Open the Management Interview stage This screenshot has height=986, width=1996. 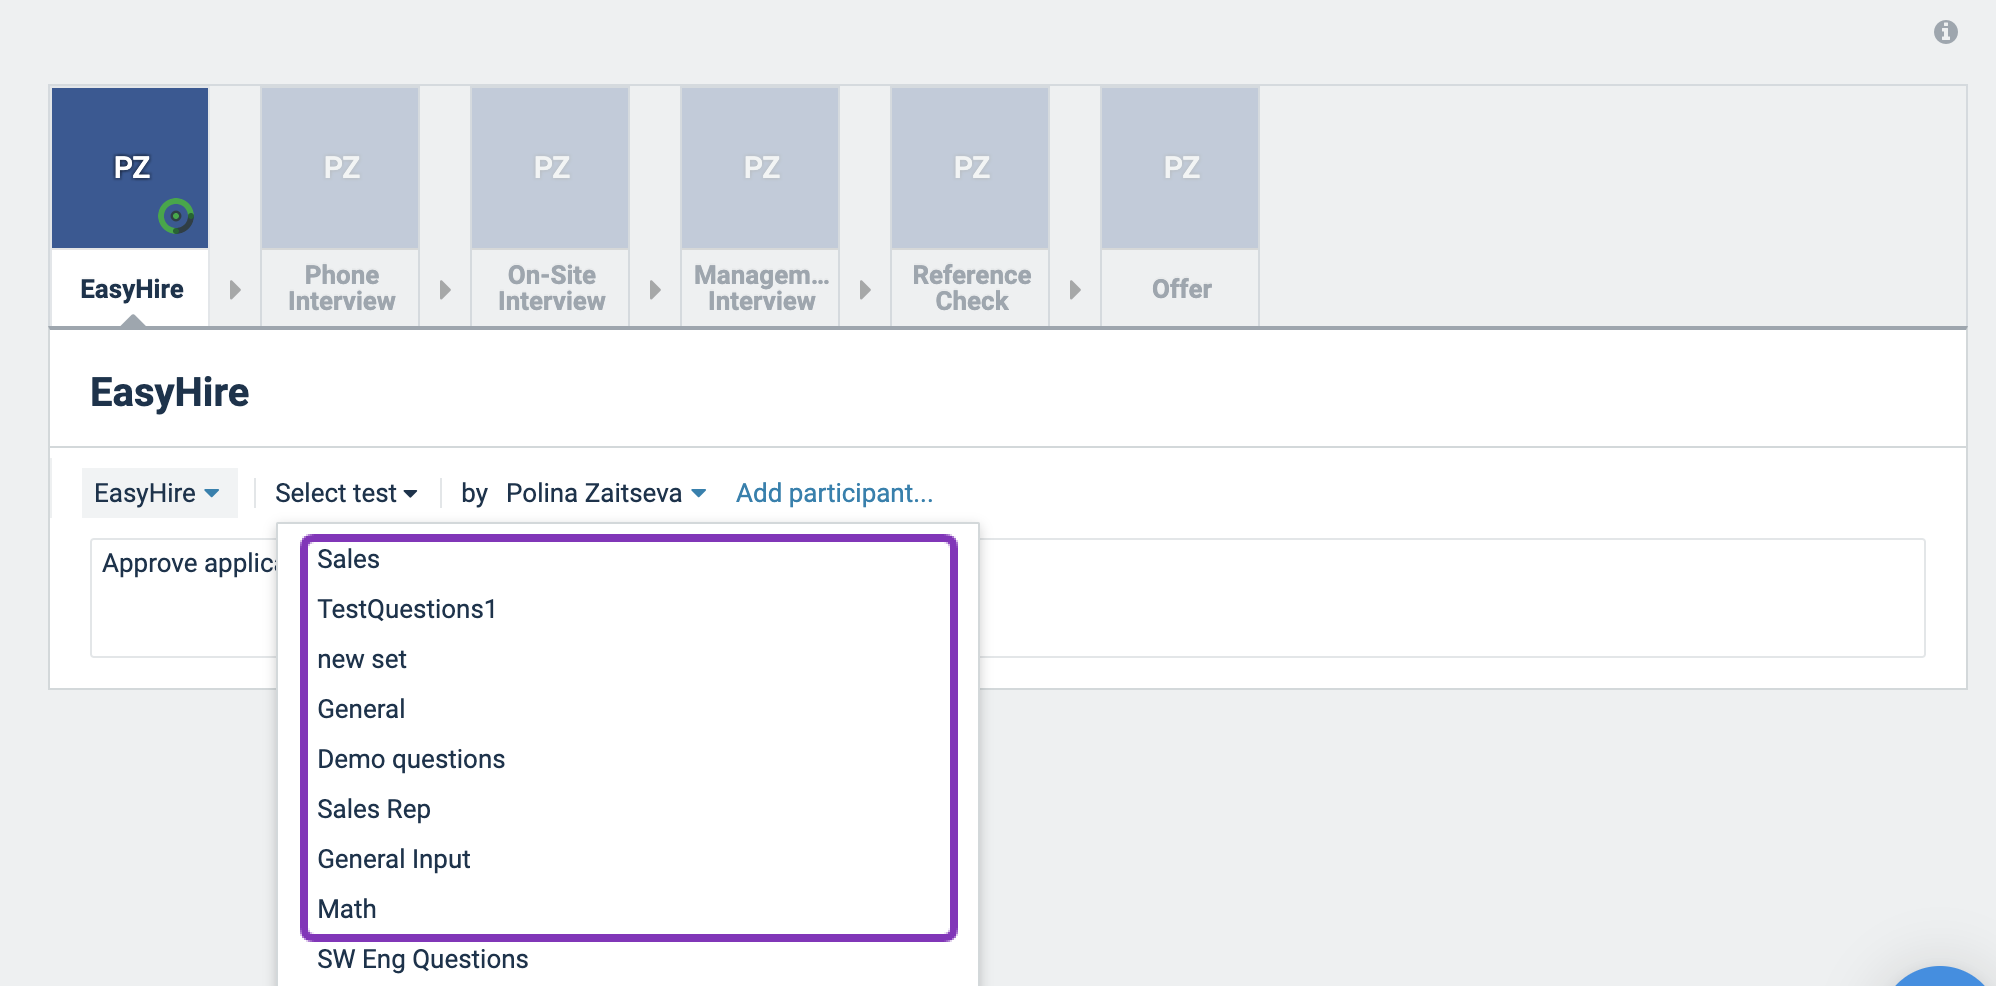[761, 288]
